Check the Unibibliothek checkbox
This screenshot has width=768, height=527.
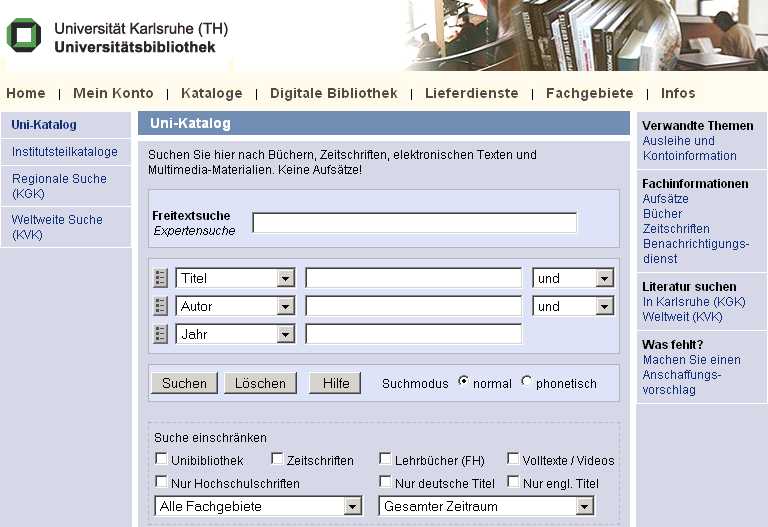(161, 458)
